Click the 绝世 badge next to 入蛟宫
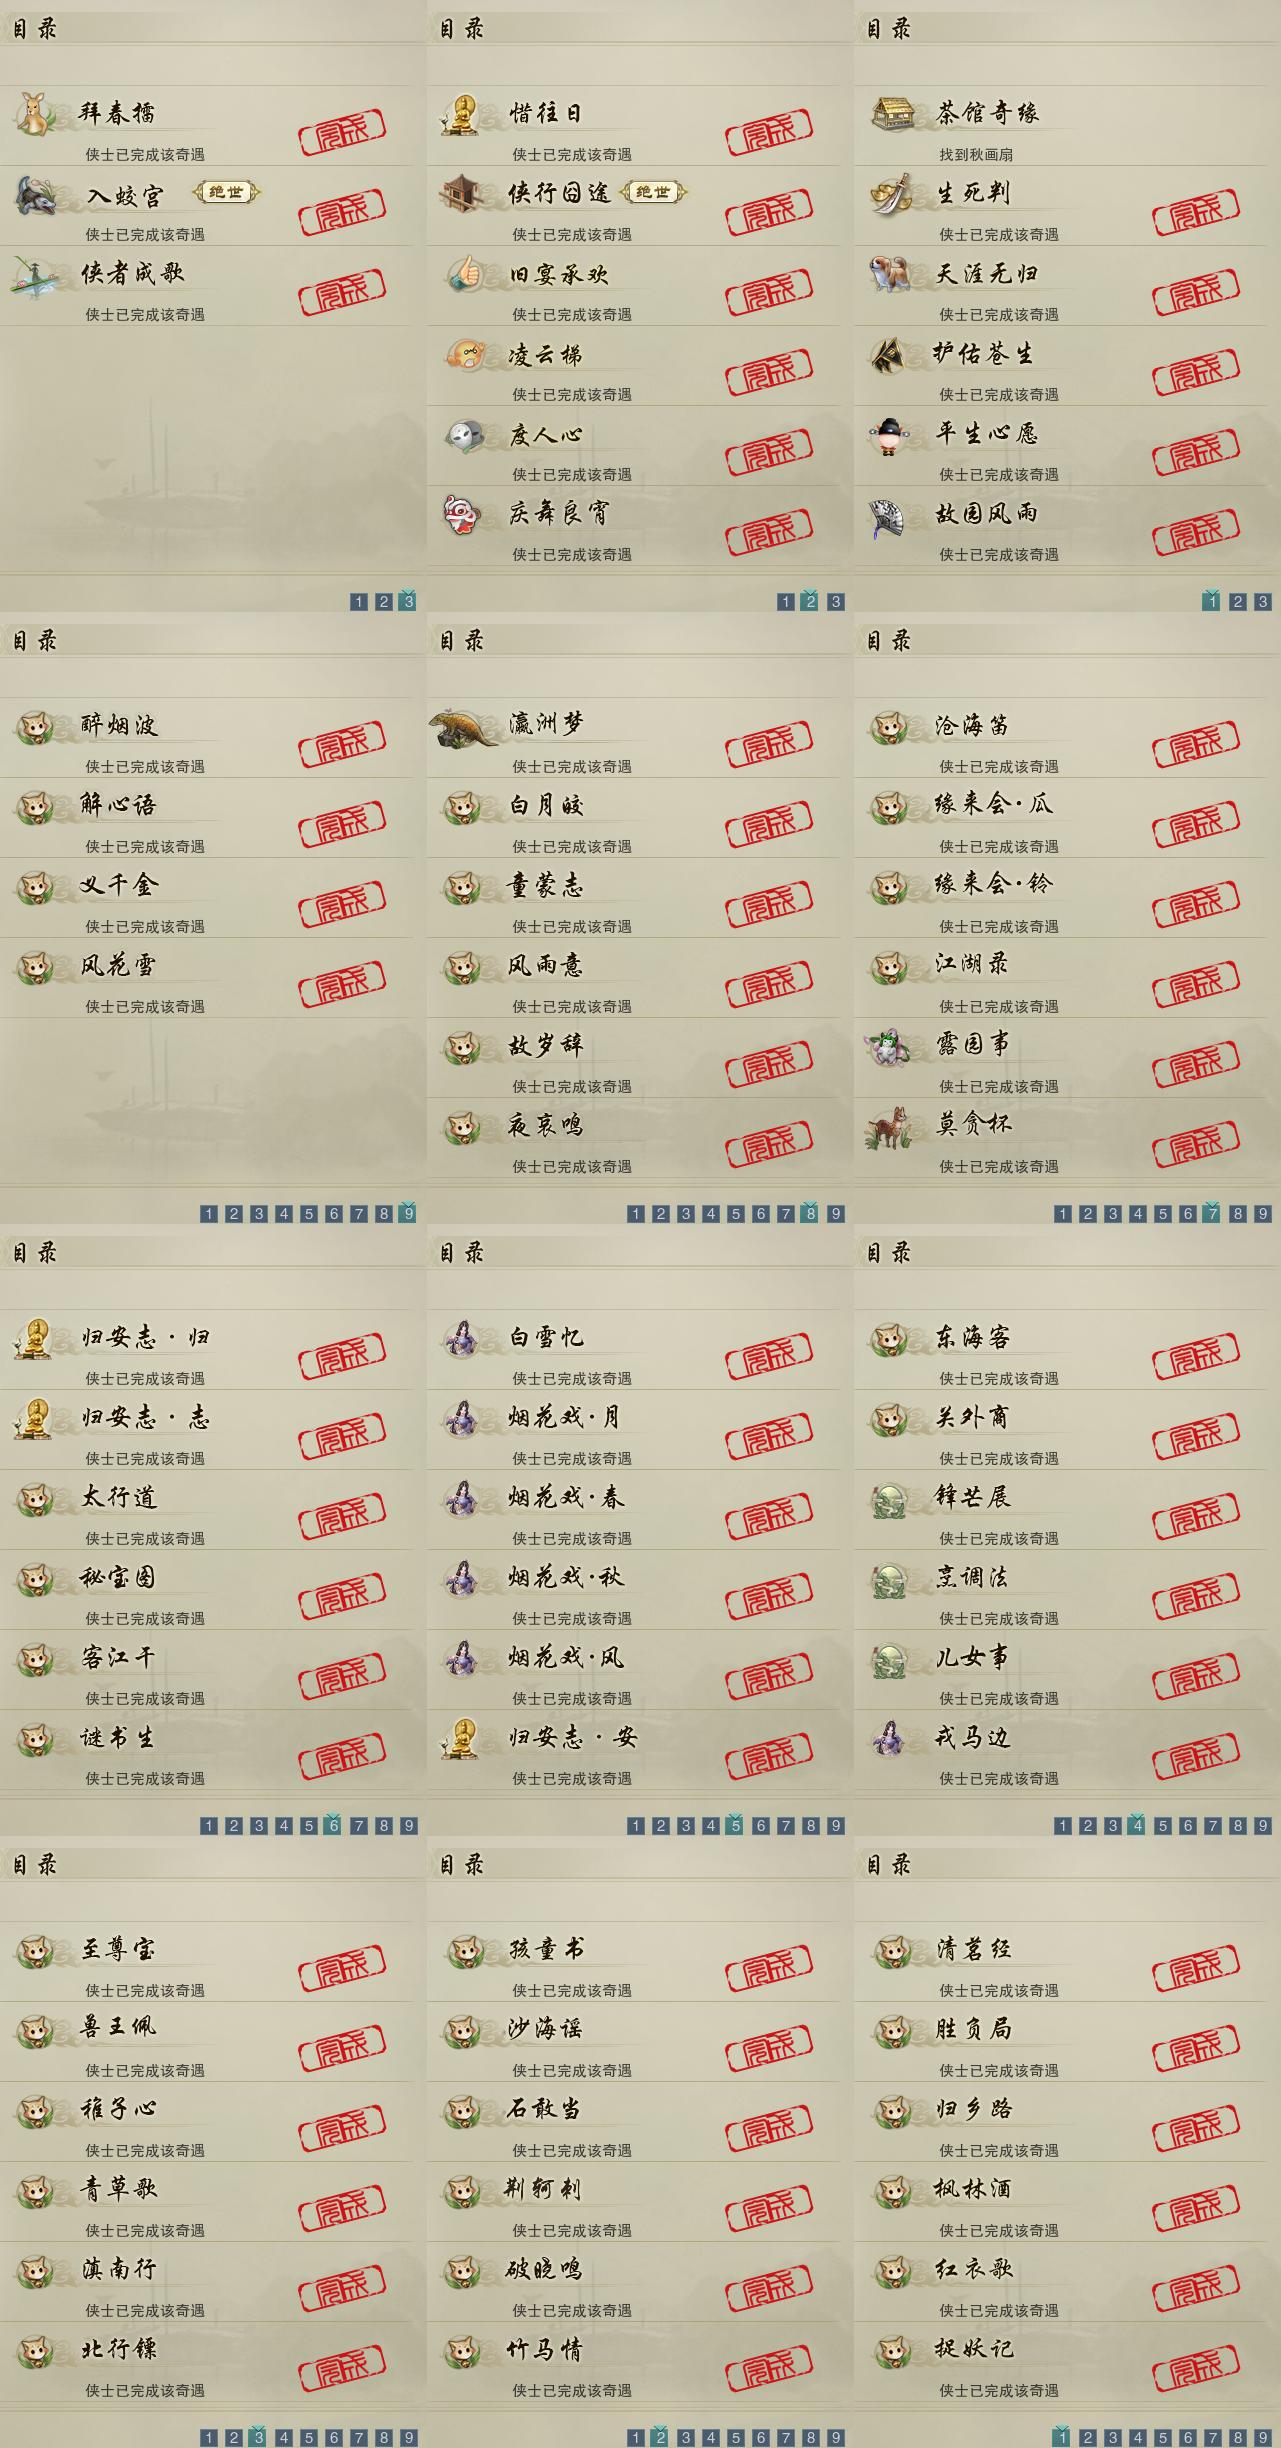Image resolution: width=1281 pixels, height=2448 pixels. click(x=226, y=192)
